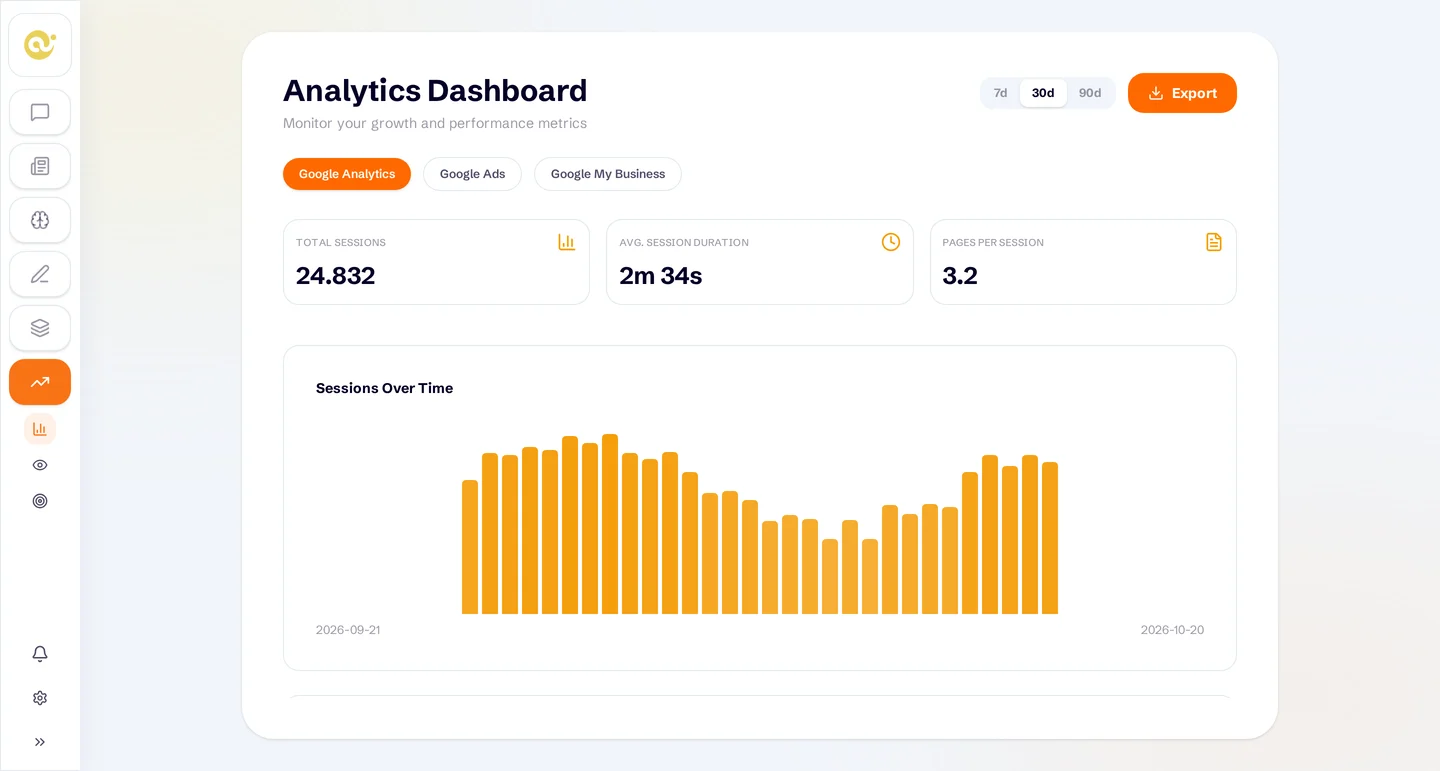The width and height of the screenshot is (1440, 771).
Task: Open the pencil editor sidebar icon
Action: [40, 274]
